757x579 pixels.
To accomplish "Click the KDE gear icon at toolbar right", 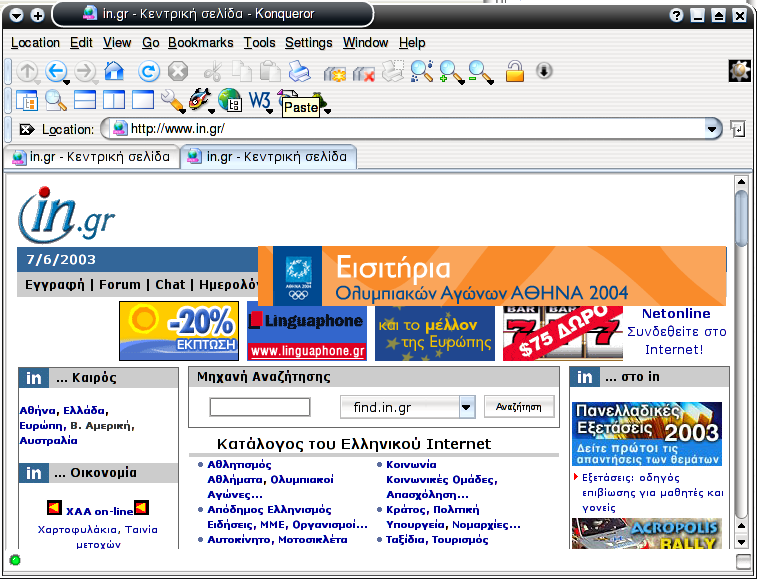I will pyautogui.click(x=740, y=71).
